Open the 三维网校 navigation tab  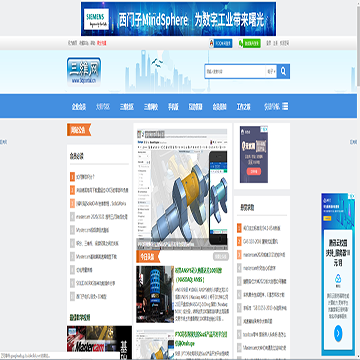[151, 107]
